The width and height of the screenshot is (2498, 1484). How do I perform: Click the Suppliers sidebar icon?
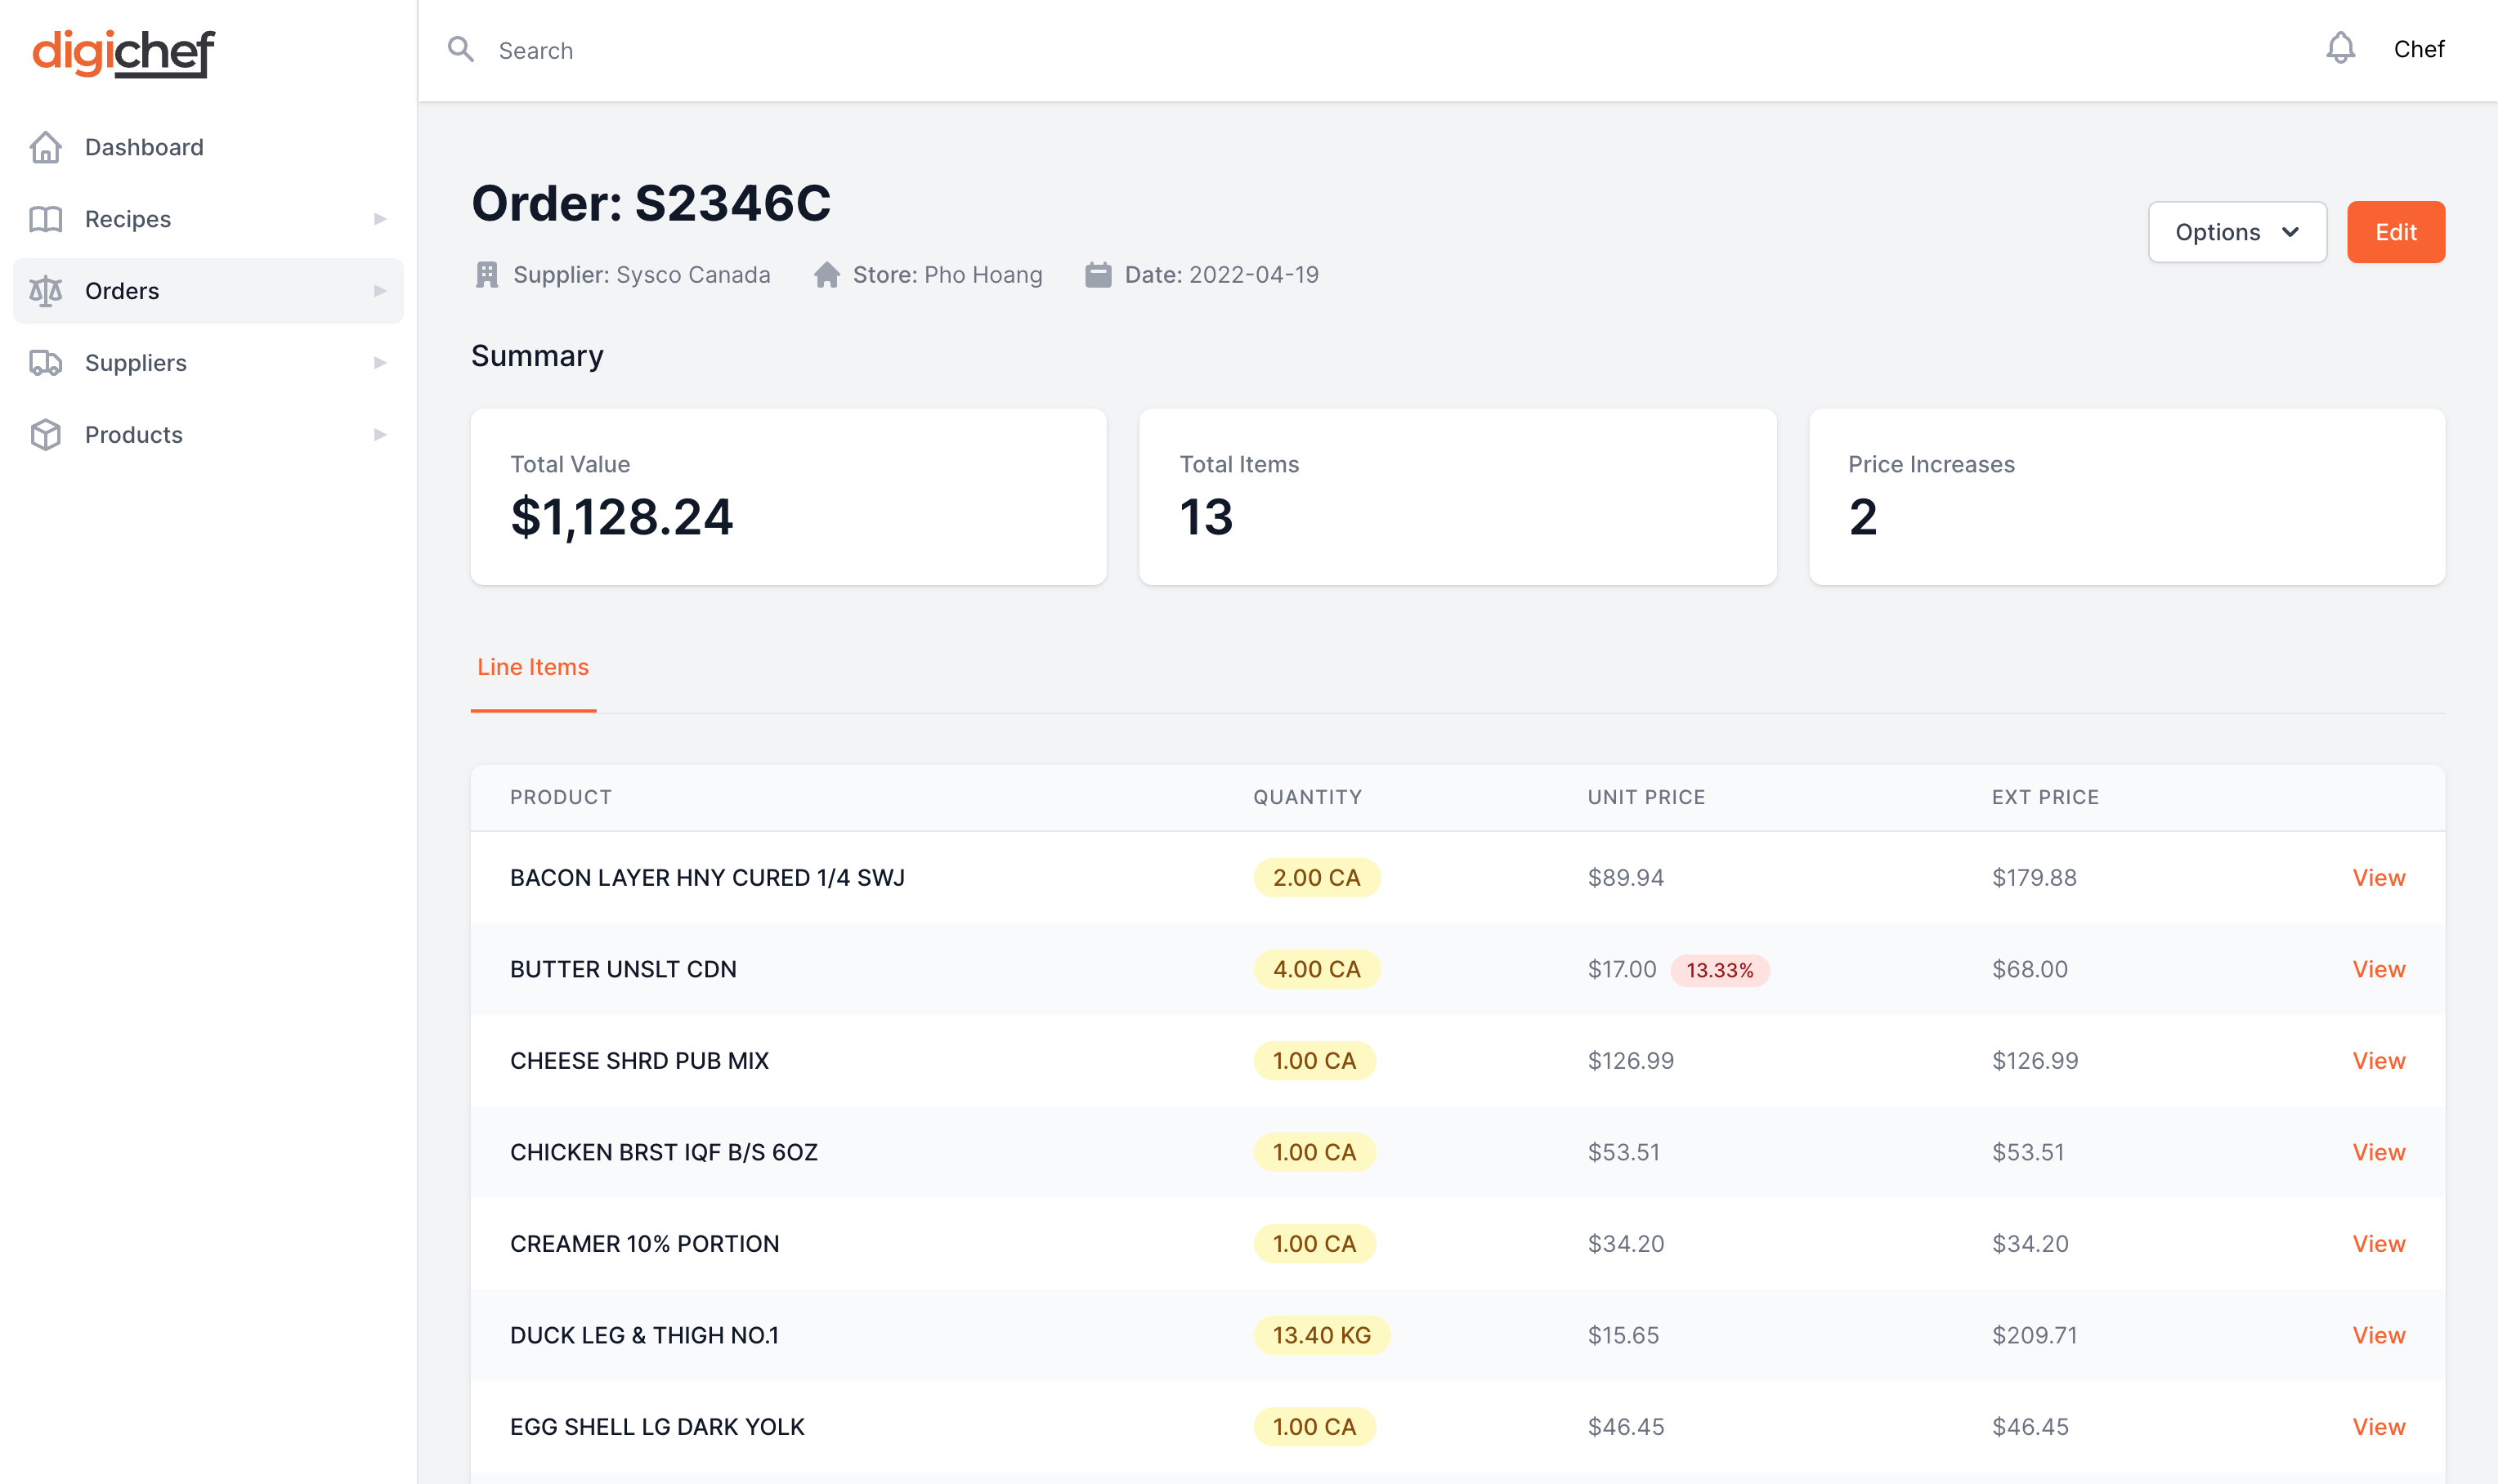pos(44,362)
